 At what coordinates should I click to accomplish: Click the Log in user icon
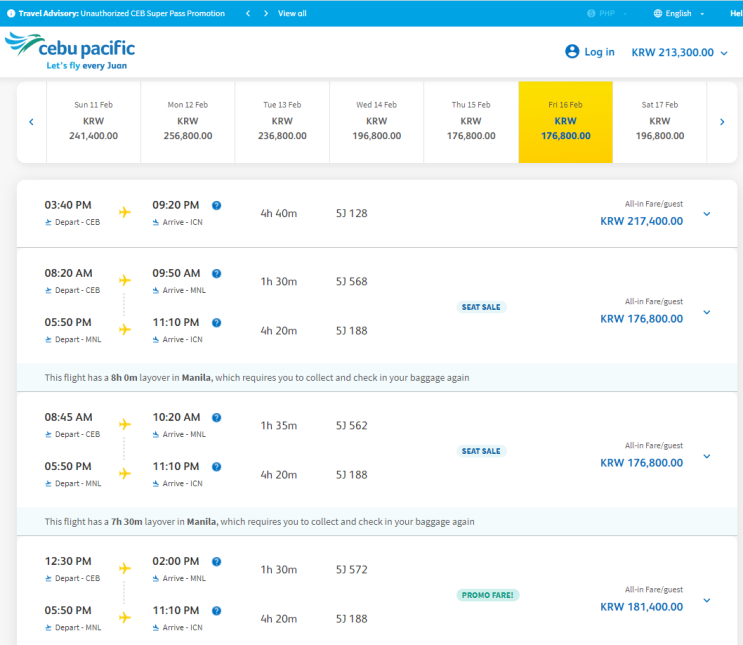[572, 52]
